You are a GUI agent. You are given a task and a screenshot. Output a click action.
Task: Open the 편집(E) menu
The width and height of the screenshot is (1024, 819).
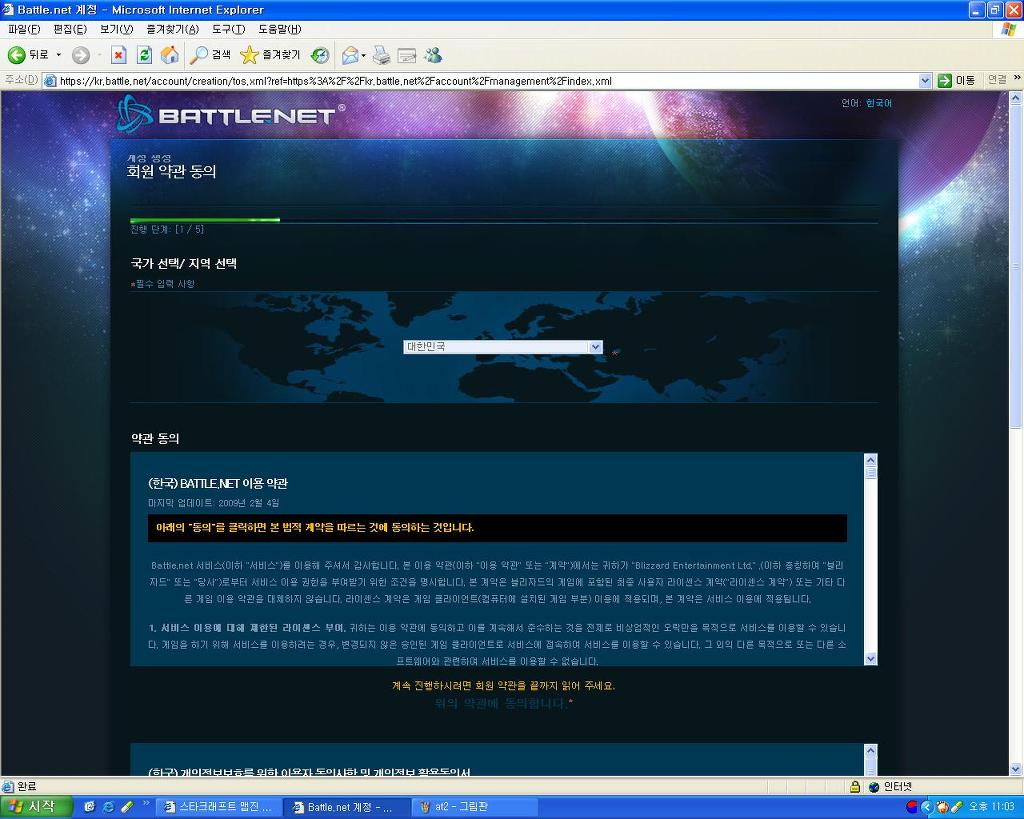pos(70,29)
